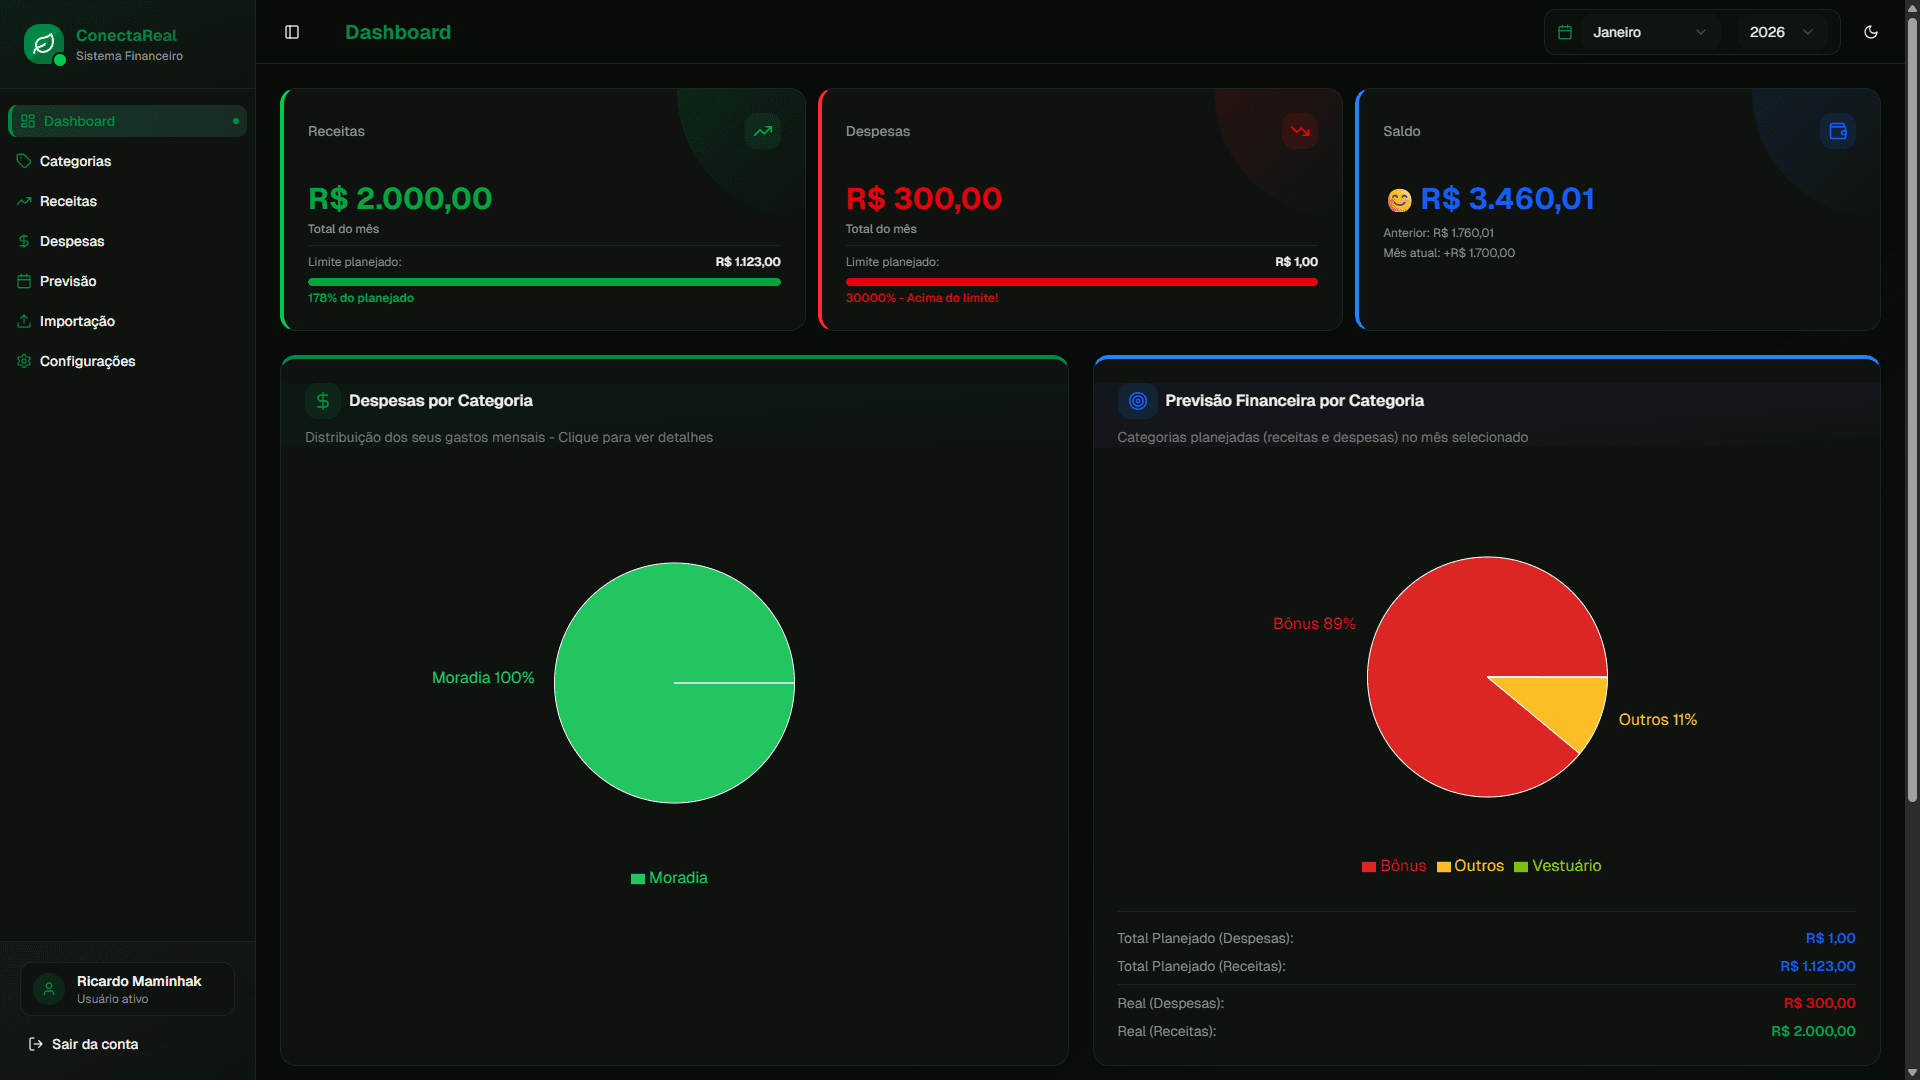Open Categorias page from sidebar
This screenshot has width=1920, height=1080.
coord(127,161)
